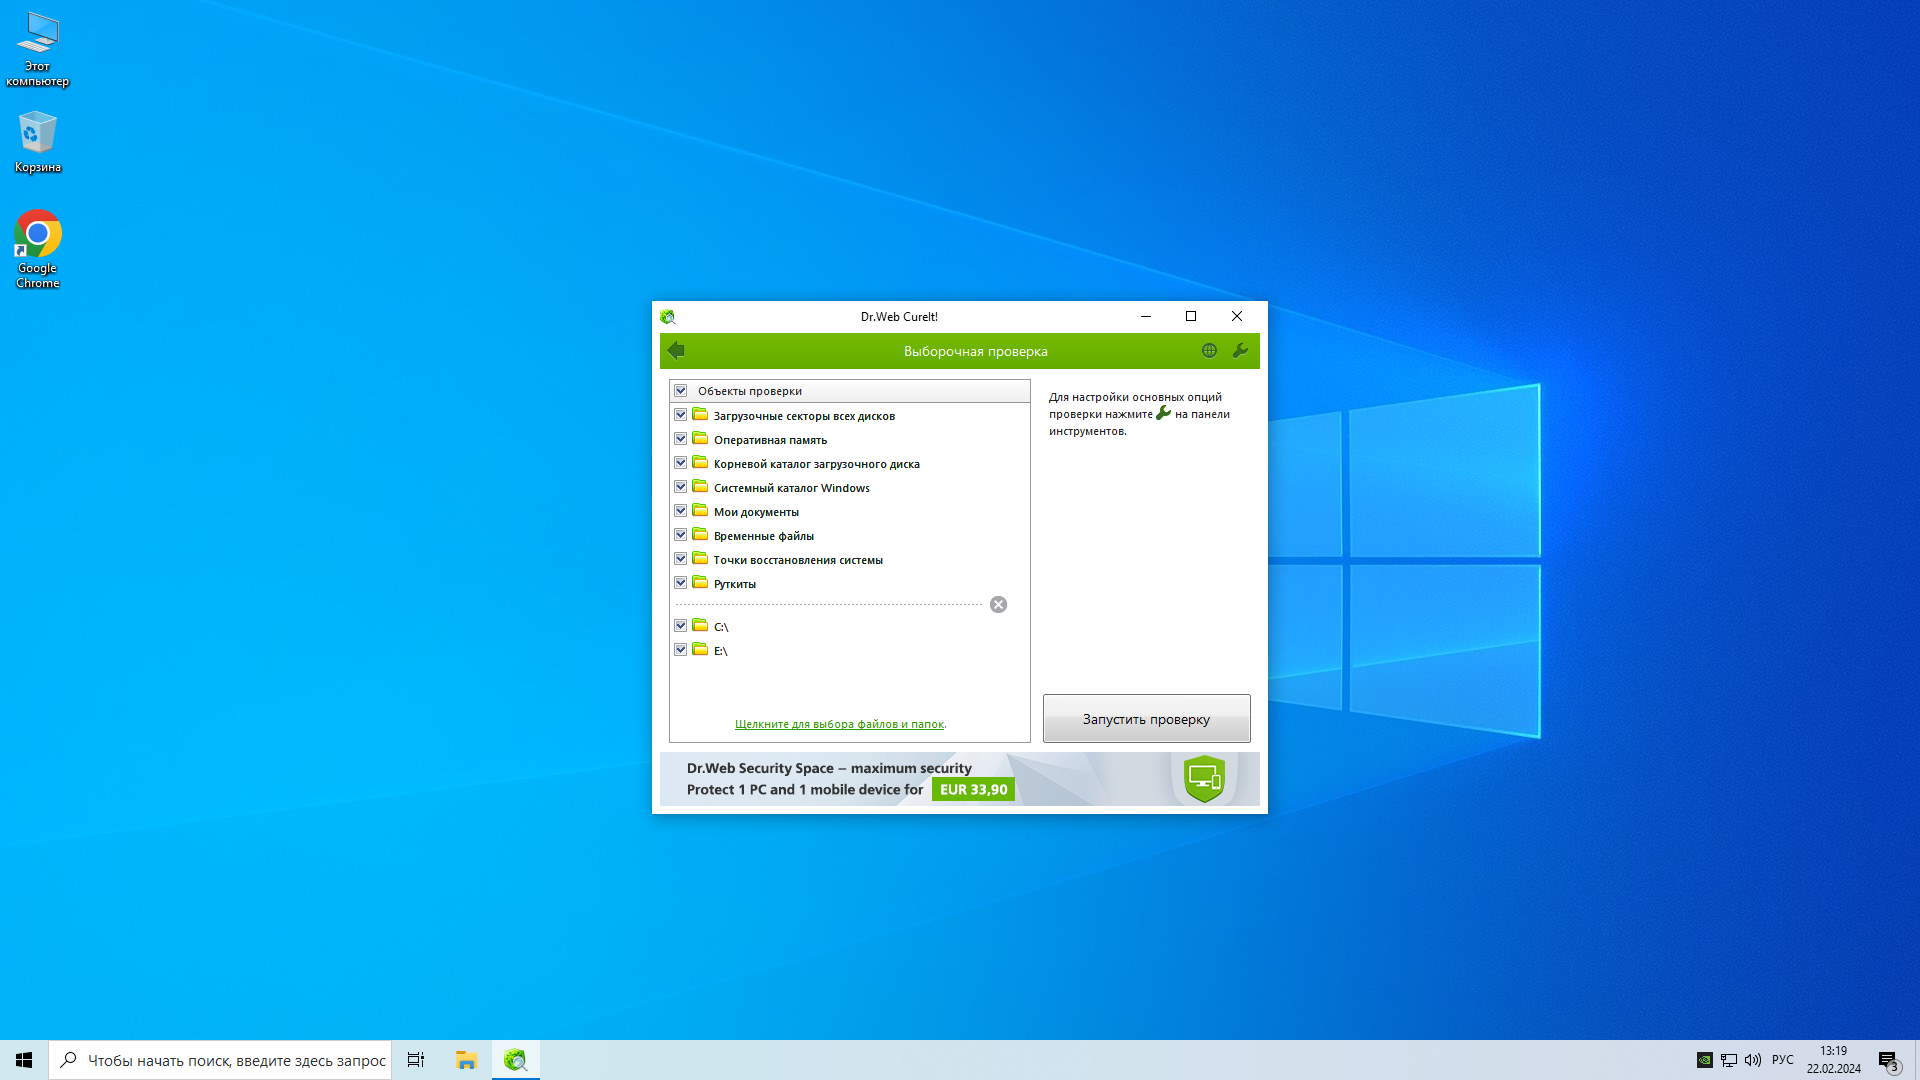Toggle the Объекты проверки master checkbox

[681, 391]
